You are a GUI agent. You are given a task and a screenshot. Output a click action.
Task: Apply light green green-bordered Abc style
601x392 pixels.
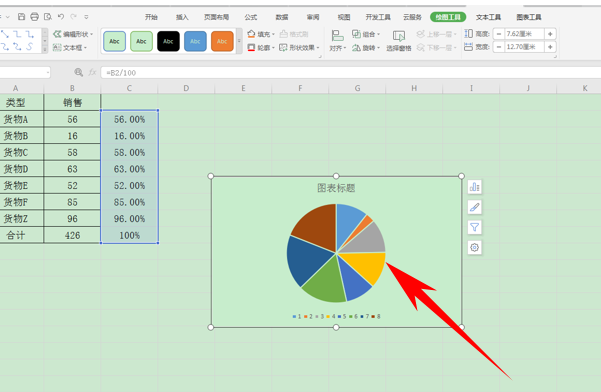click(141, 41)
